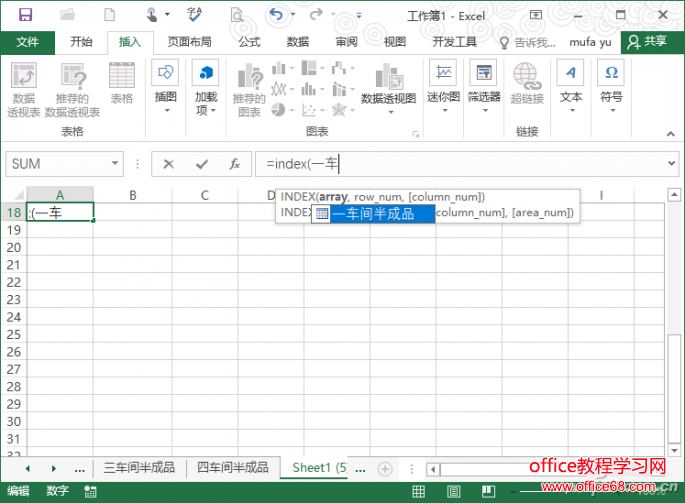Open Recommended Charts (推荐的图表)

click(249, 90)
